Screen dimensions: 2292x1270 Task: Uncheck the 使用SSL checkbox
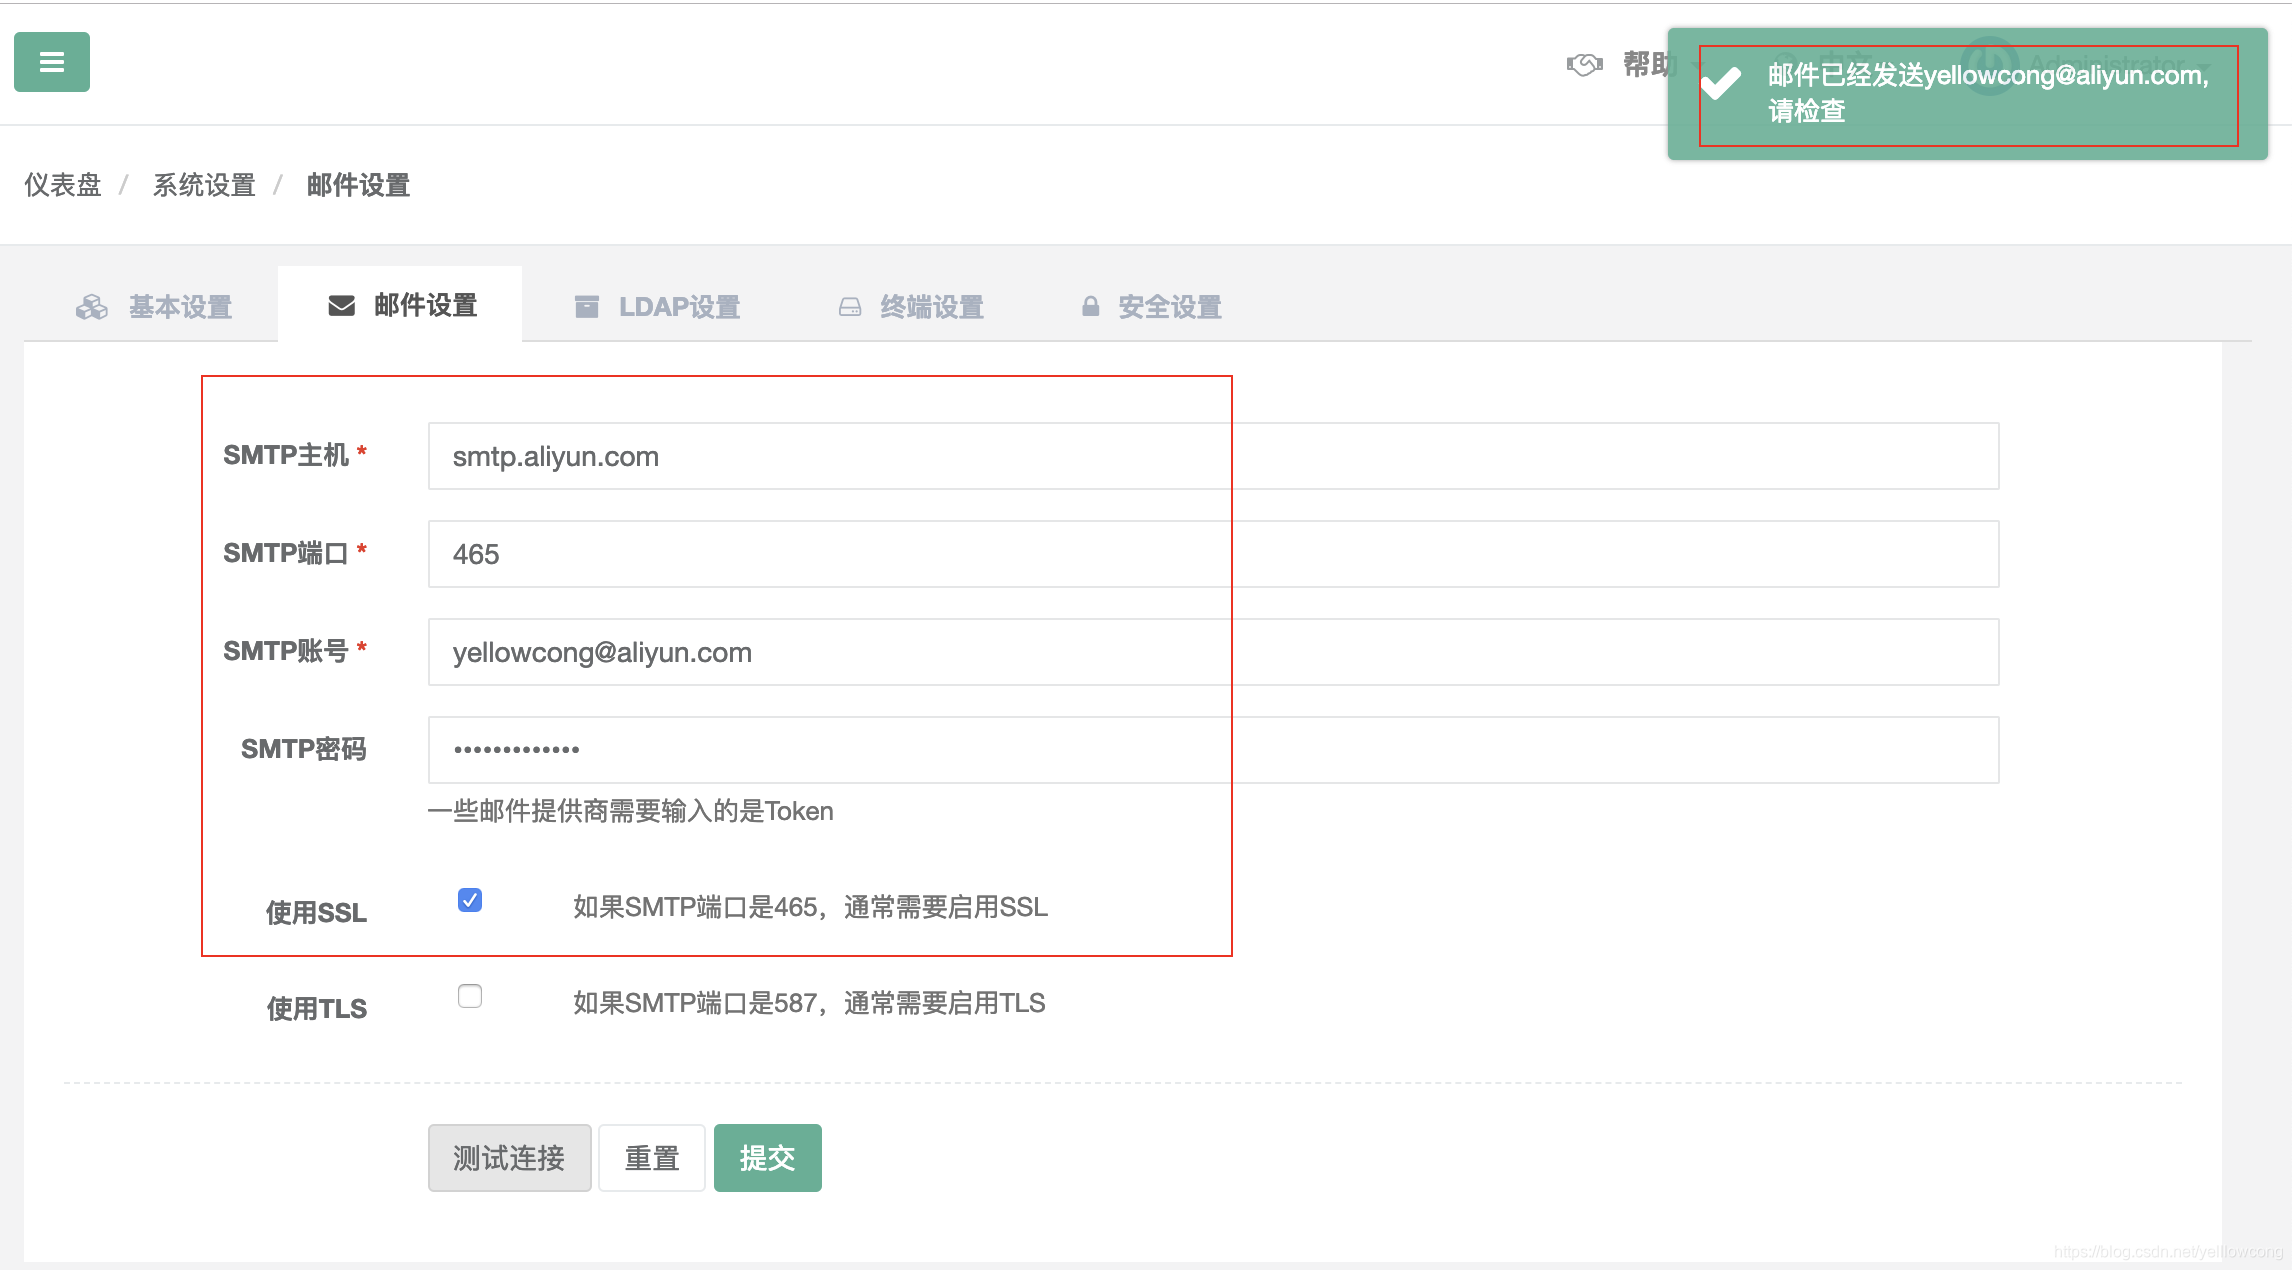click(x=470, y=900)
